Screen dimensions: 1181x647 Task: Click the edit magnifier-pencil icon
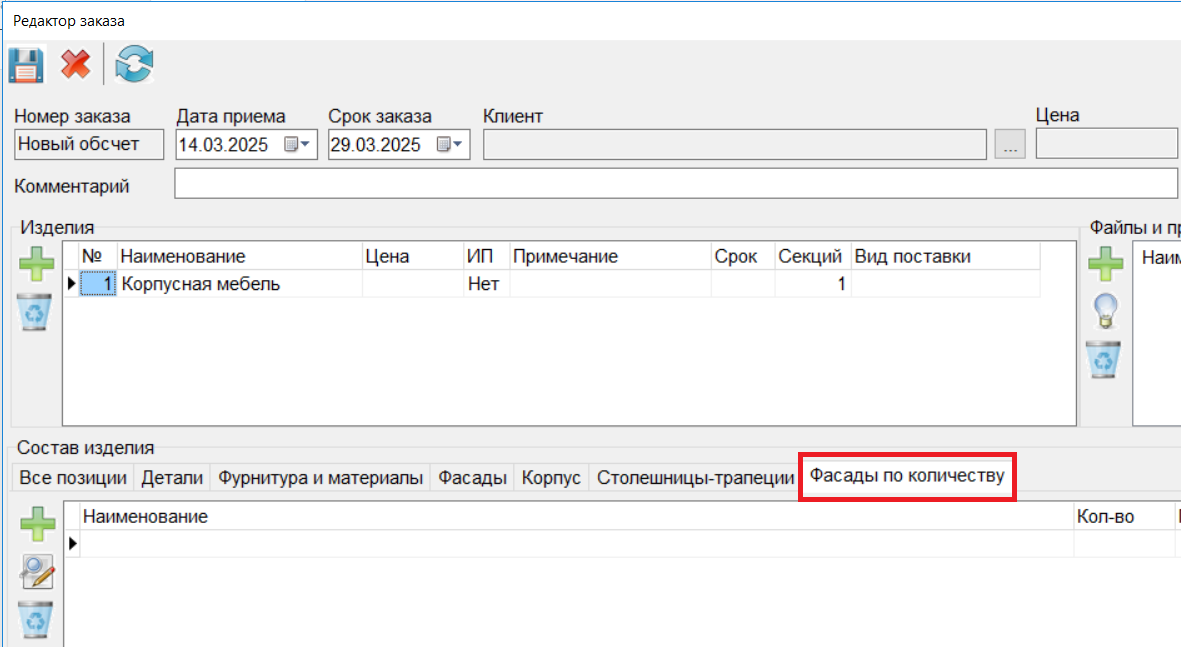38,572
